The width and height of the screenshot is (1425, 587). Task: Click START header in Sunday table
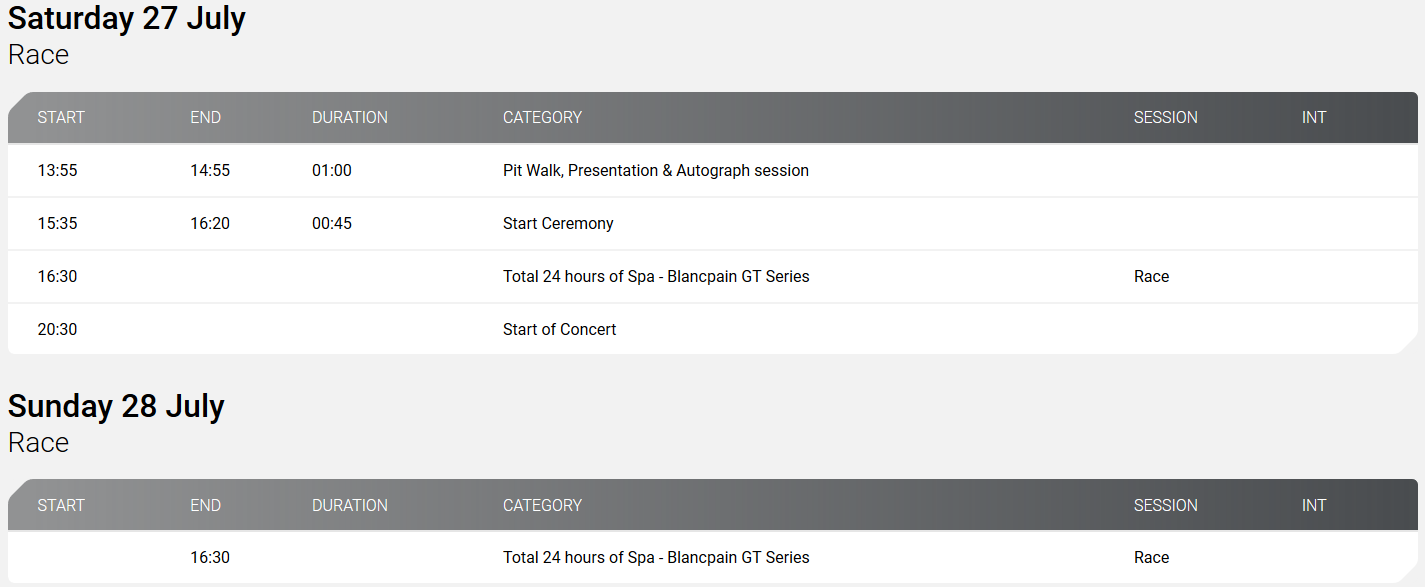(x=61, y=506)
